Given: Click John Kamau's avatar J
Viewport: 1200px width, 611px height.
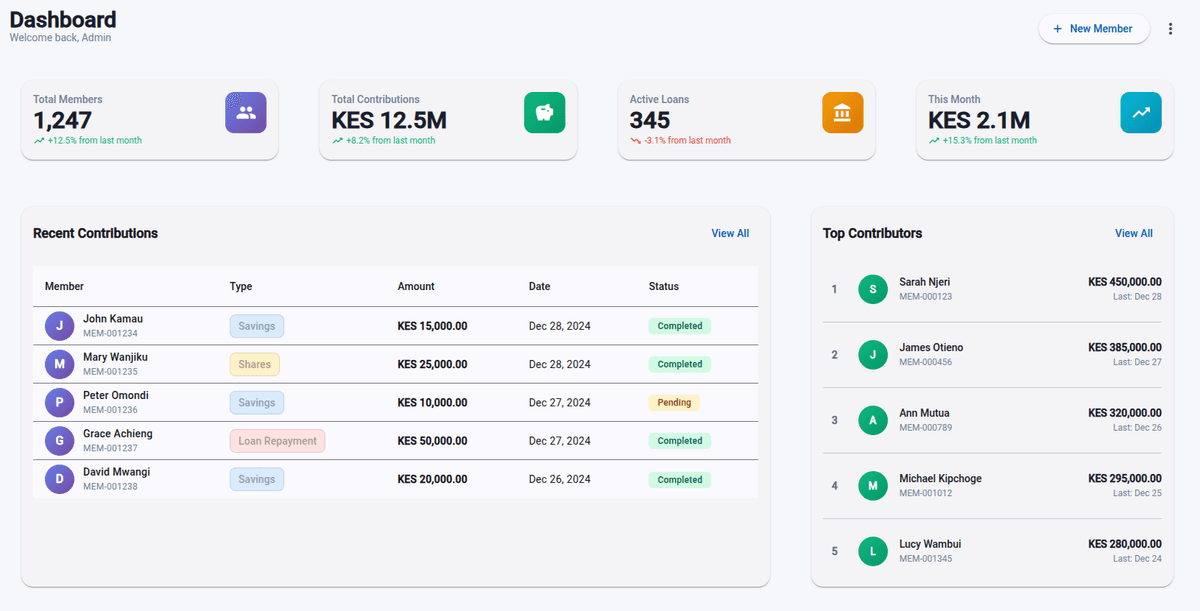Looking at the screenshot, I should point(60,326).
